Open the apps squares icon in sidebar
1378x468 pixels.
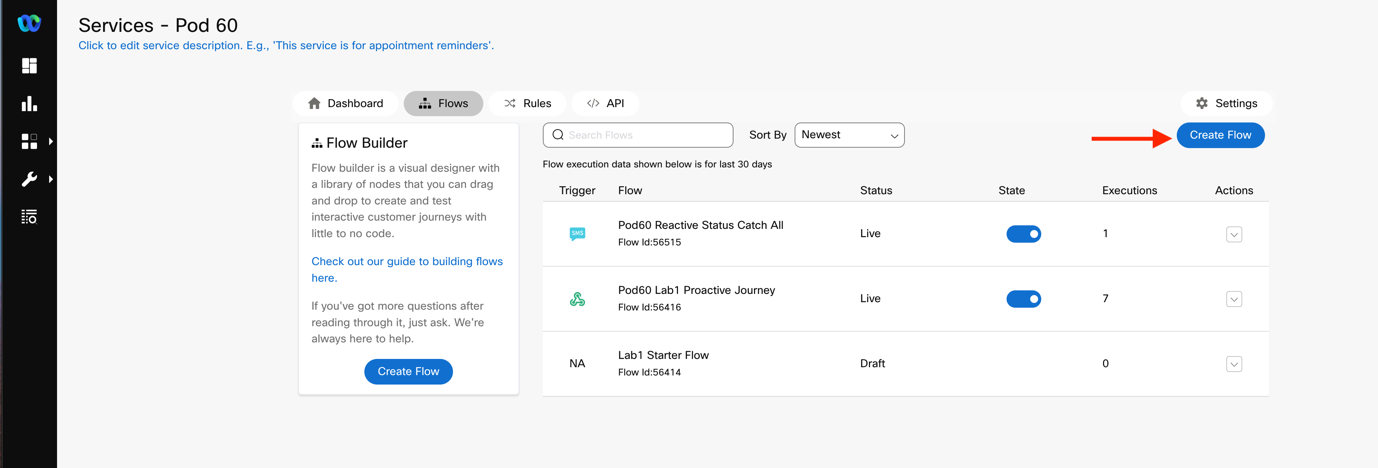pyautogui.click(x=29, y=142)
